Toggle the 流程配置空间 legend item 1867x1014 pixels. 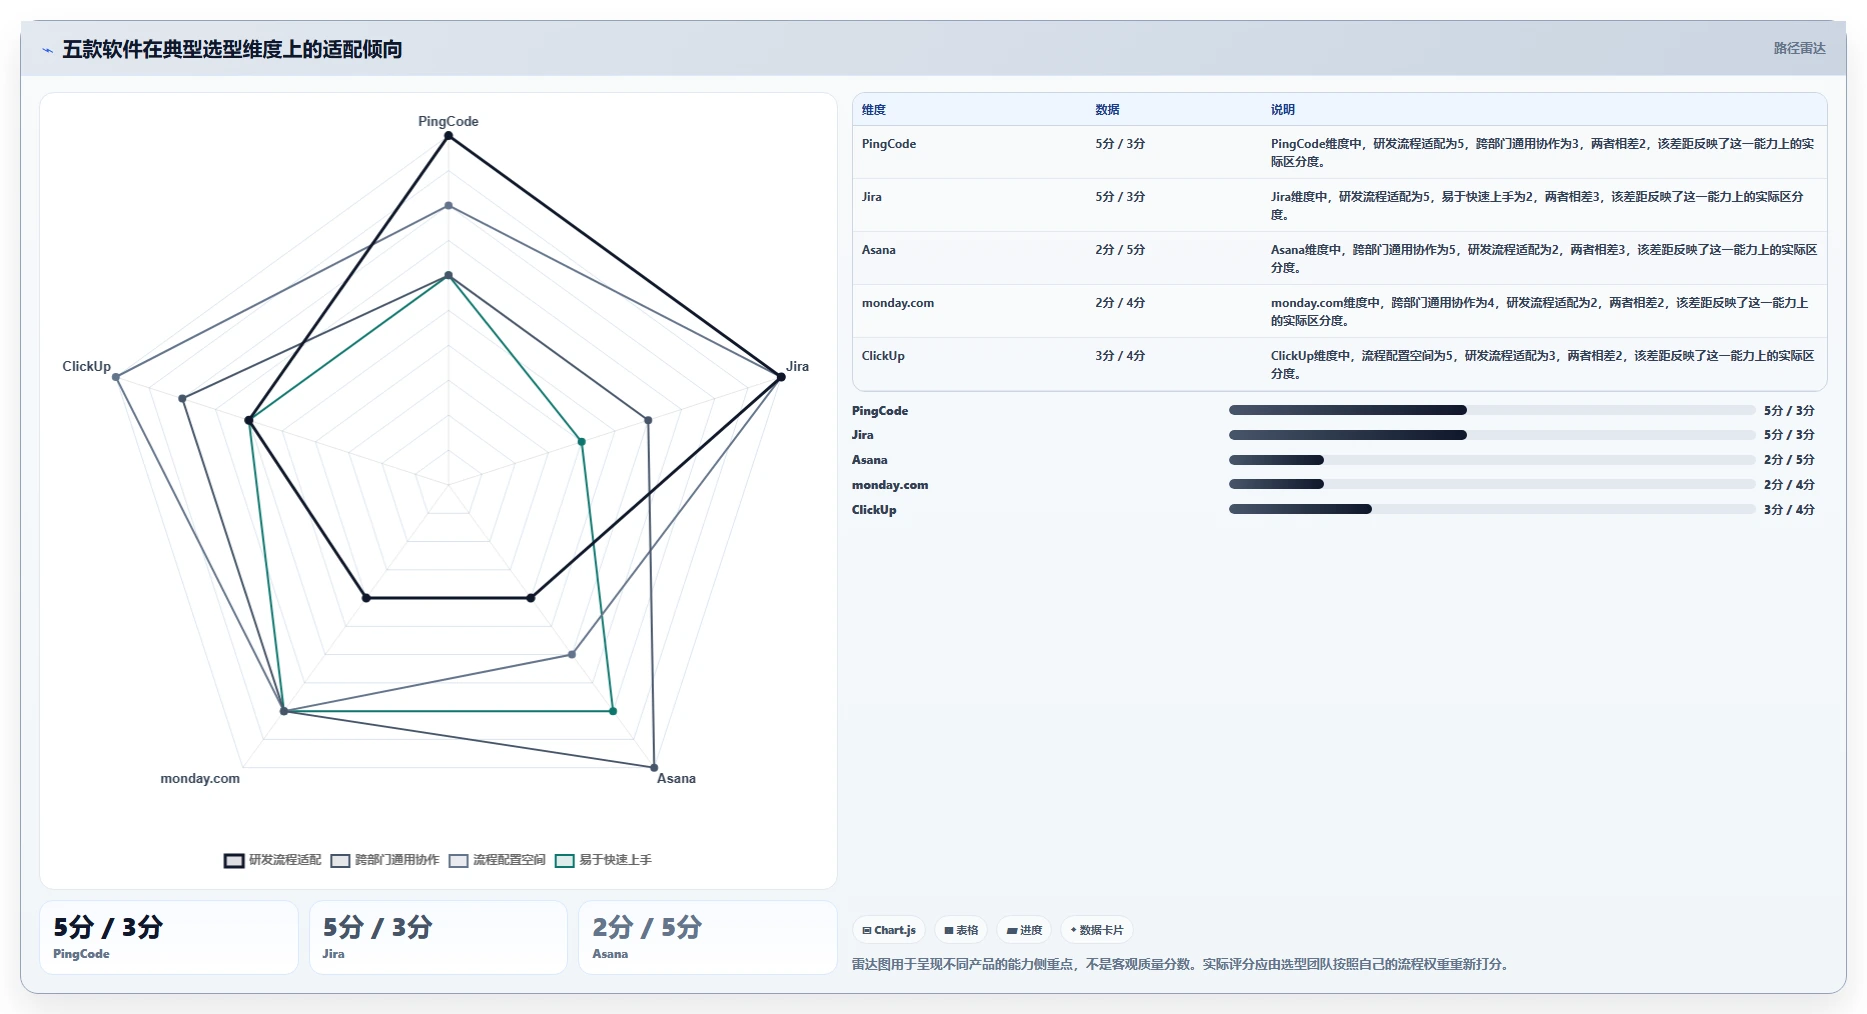point(497,860)
